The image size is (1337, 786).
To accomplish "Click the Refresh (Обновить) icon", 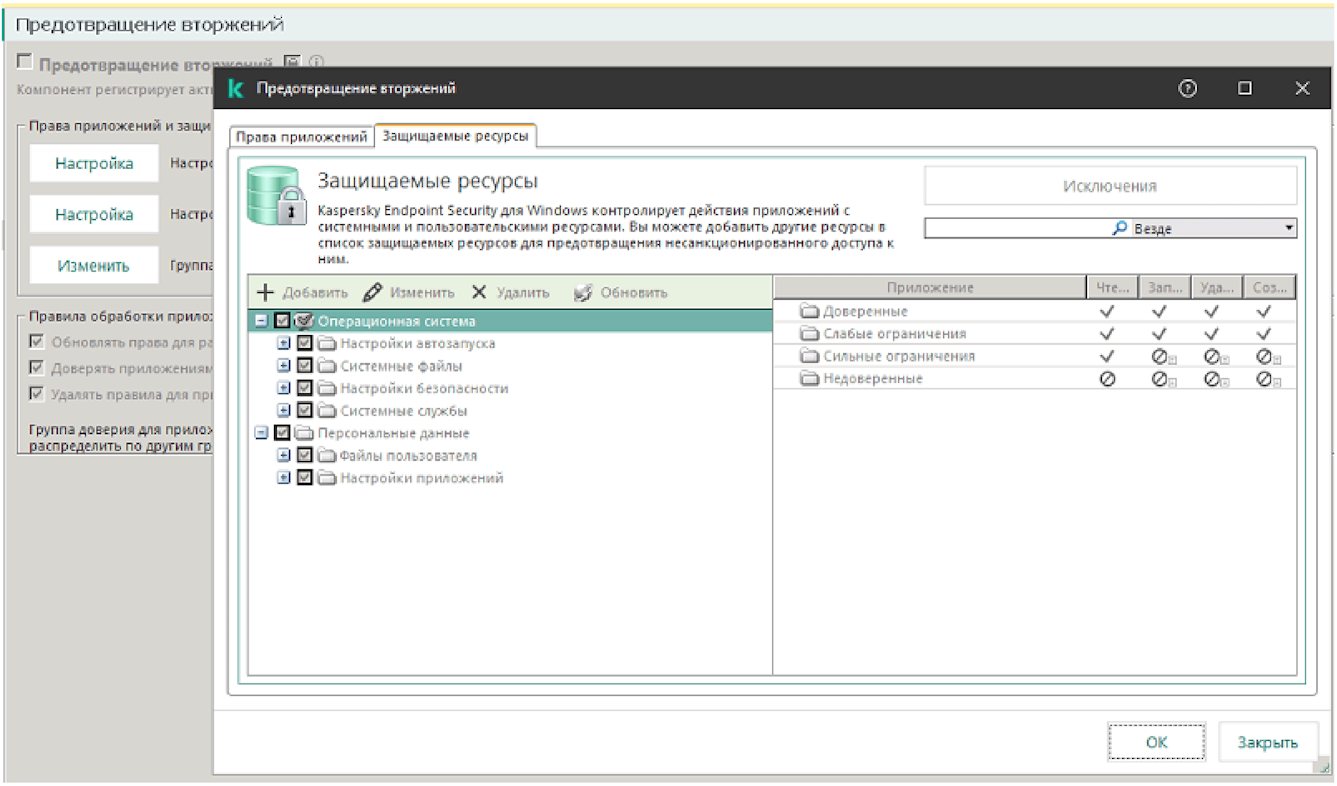I will 584,293.
